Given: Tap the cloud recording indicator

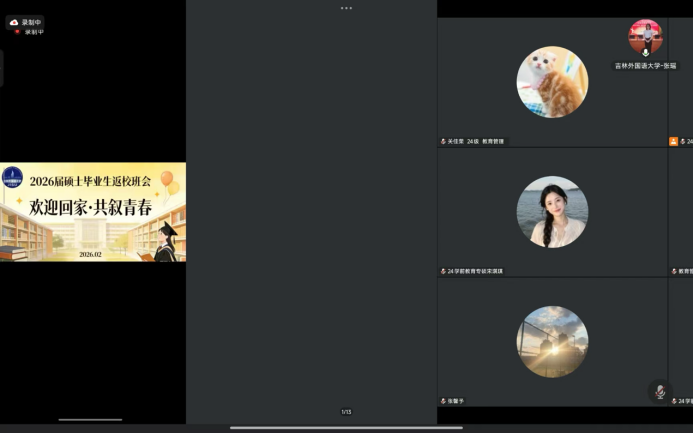Looking at the screenshot, I should tap(26, 22).
